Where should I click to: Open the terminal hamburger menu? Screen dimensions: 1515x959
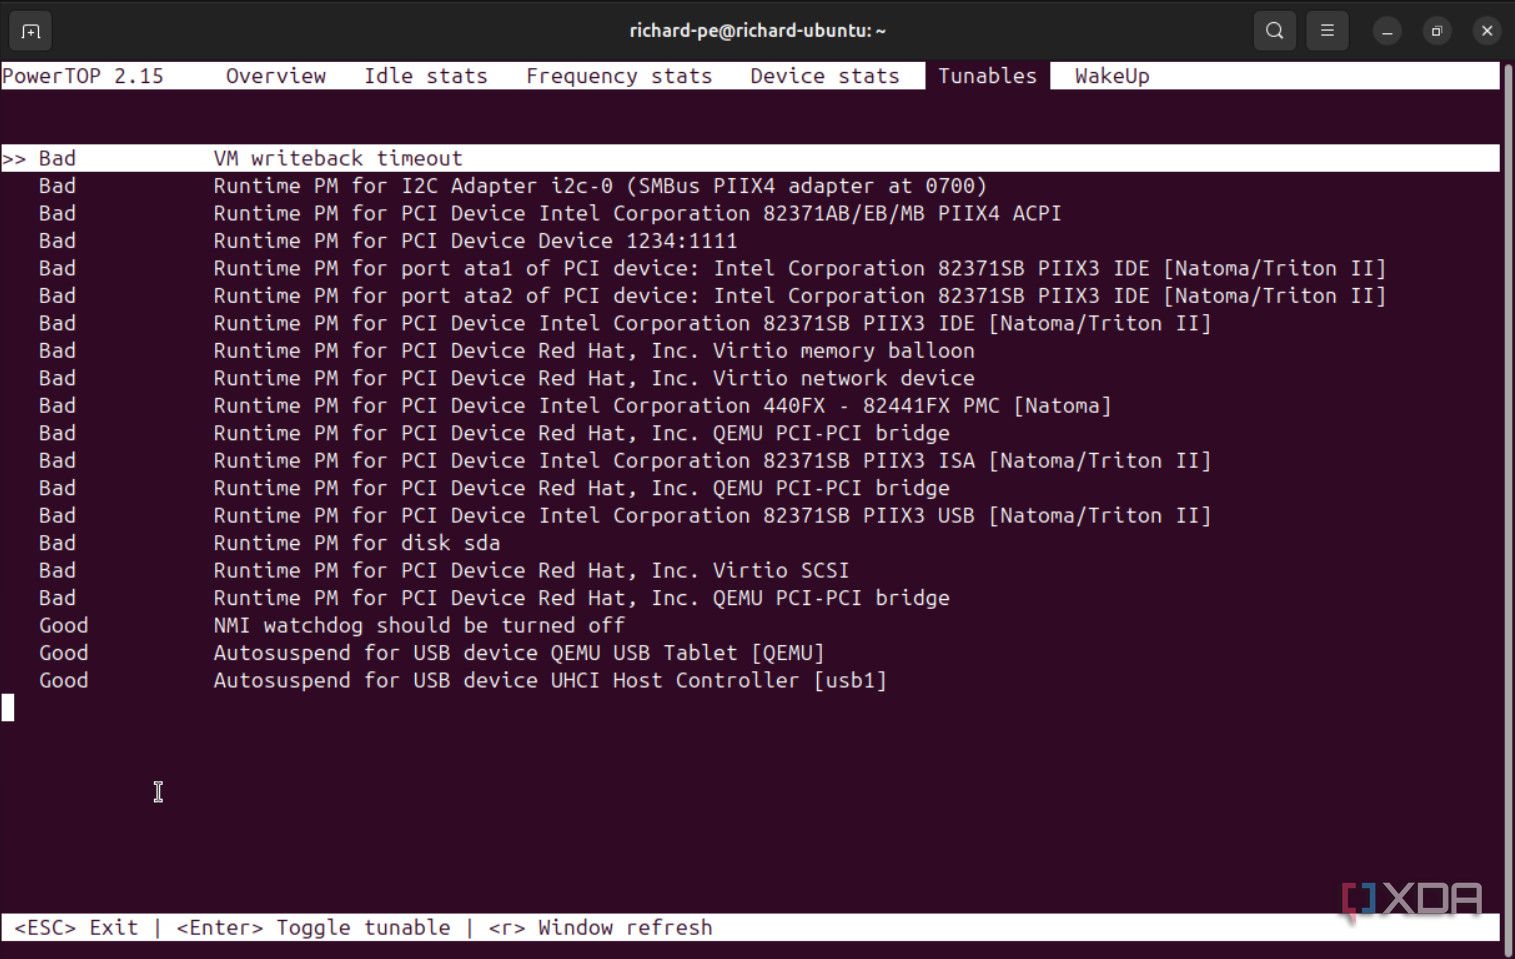click(1326, 31)
